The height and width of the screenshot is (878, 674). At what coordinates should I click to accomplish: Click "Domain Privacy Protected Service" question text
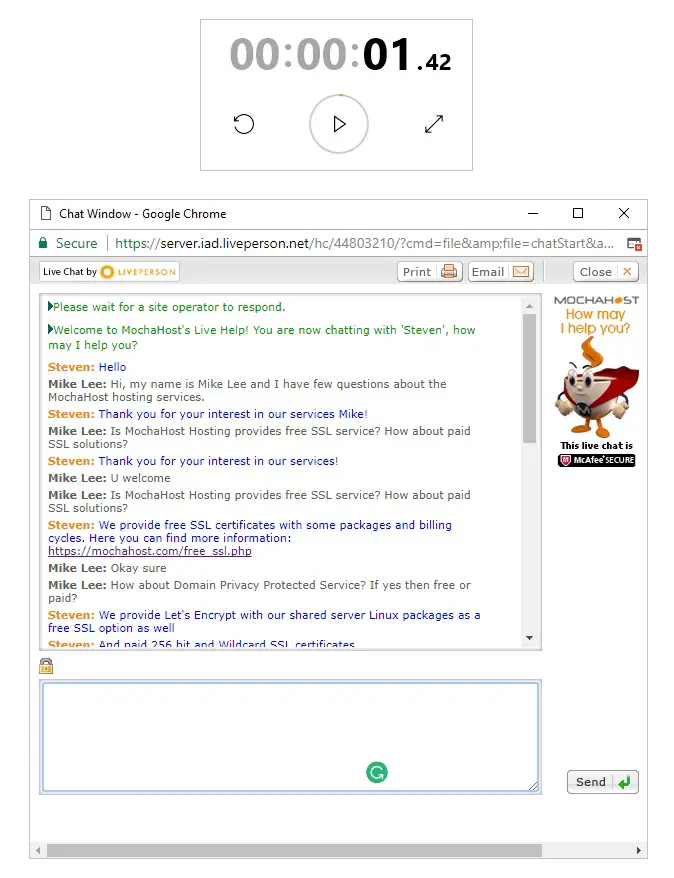259,591
